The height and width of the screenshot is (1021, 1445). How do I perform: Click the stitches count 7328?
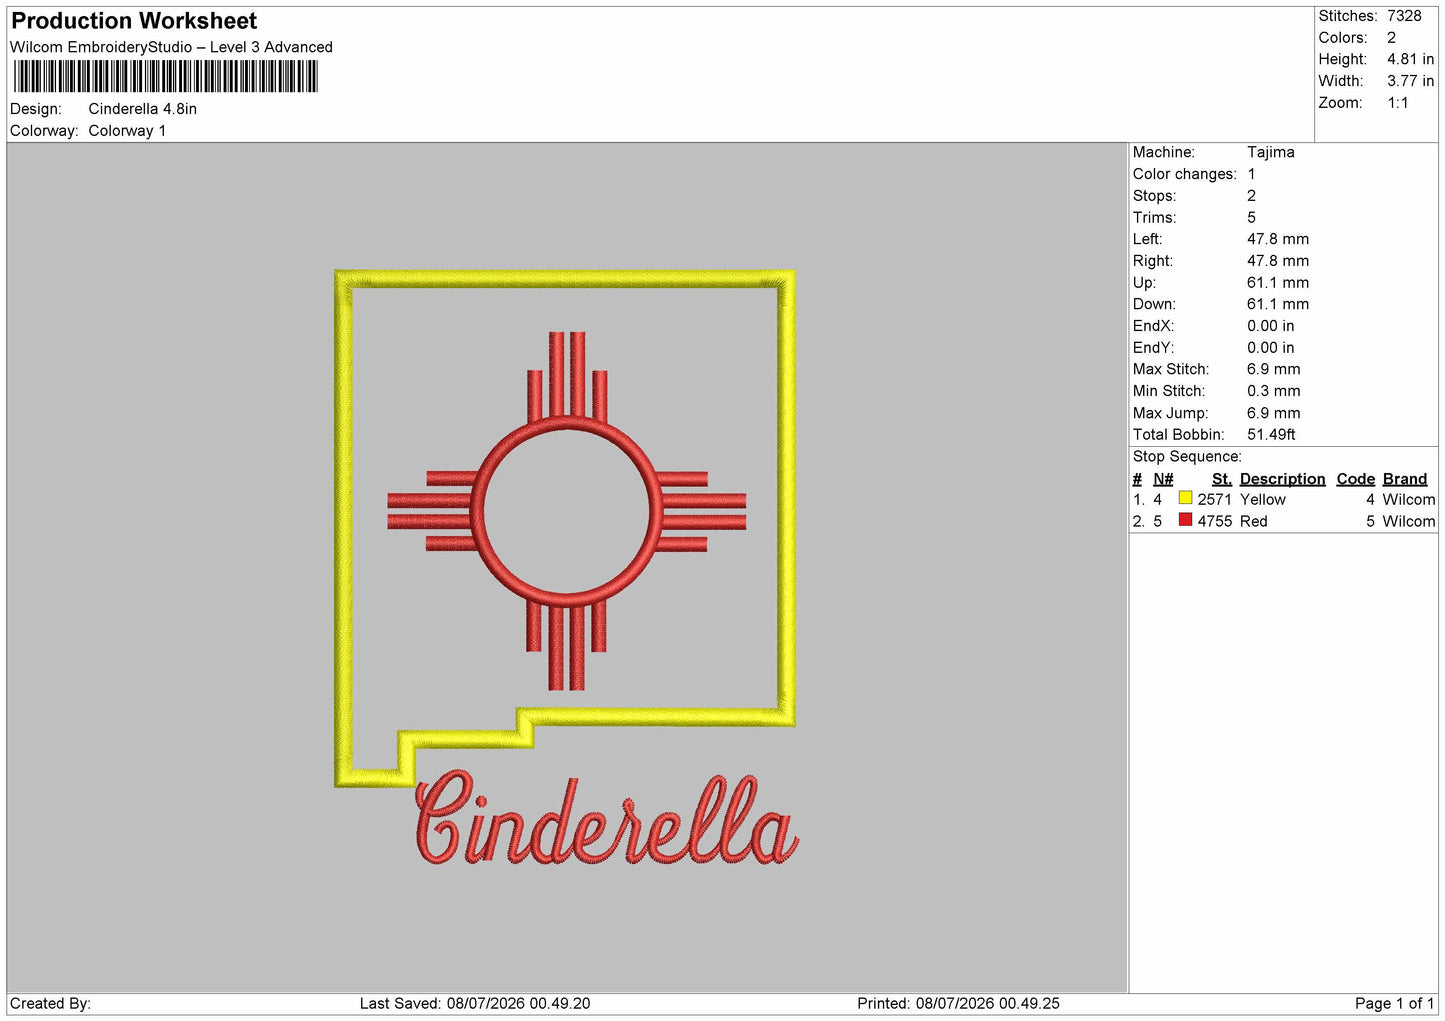pyautogui.click(x=1404, y=16)
